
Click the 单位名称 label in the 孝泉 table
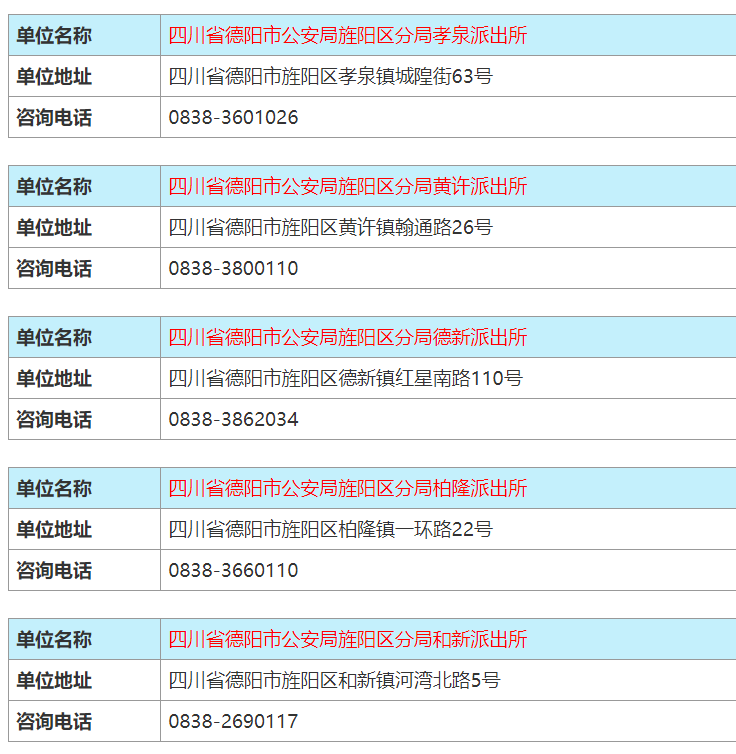click(54, 36)
